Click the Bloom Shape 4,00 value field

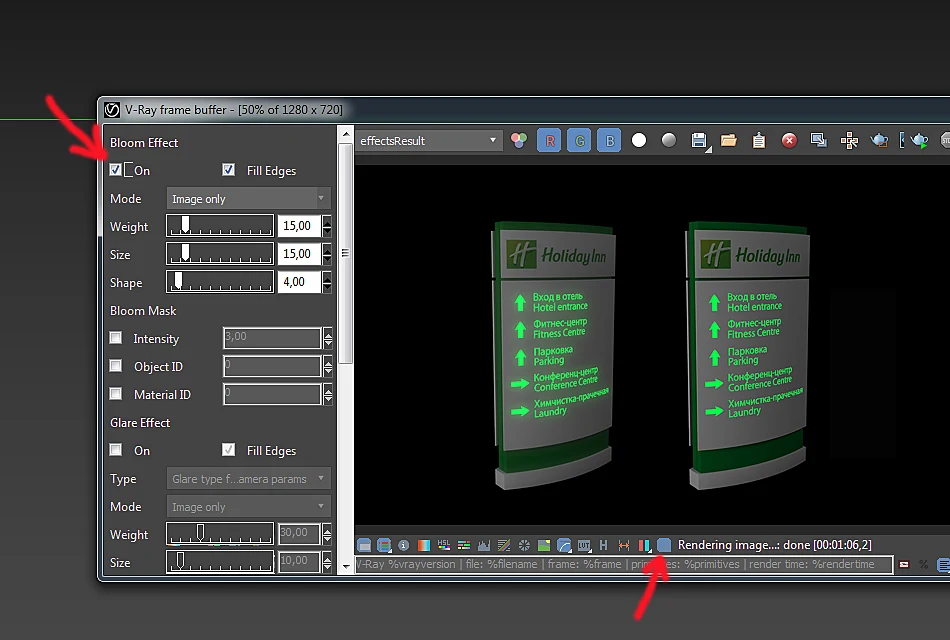299,282
